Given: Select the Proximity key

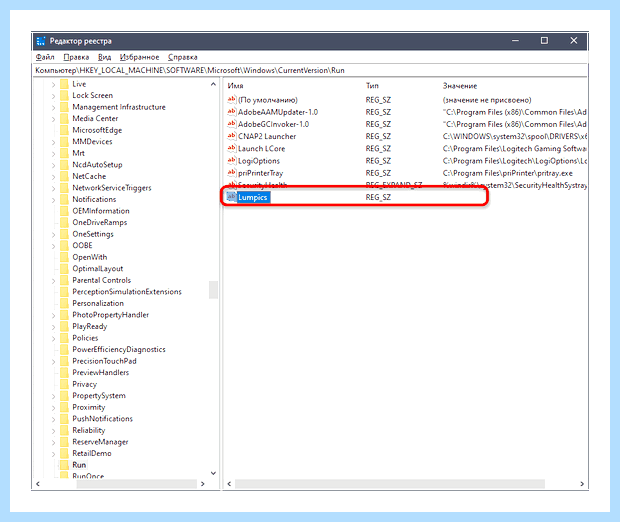Looking at the screenshot, I should [89, 407].
